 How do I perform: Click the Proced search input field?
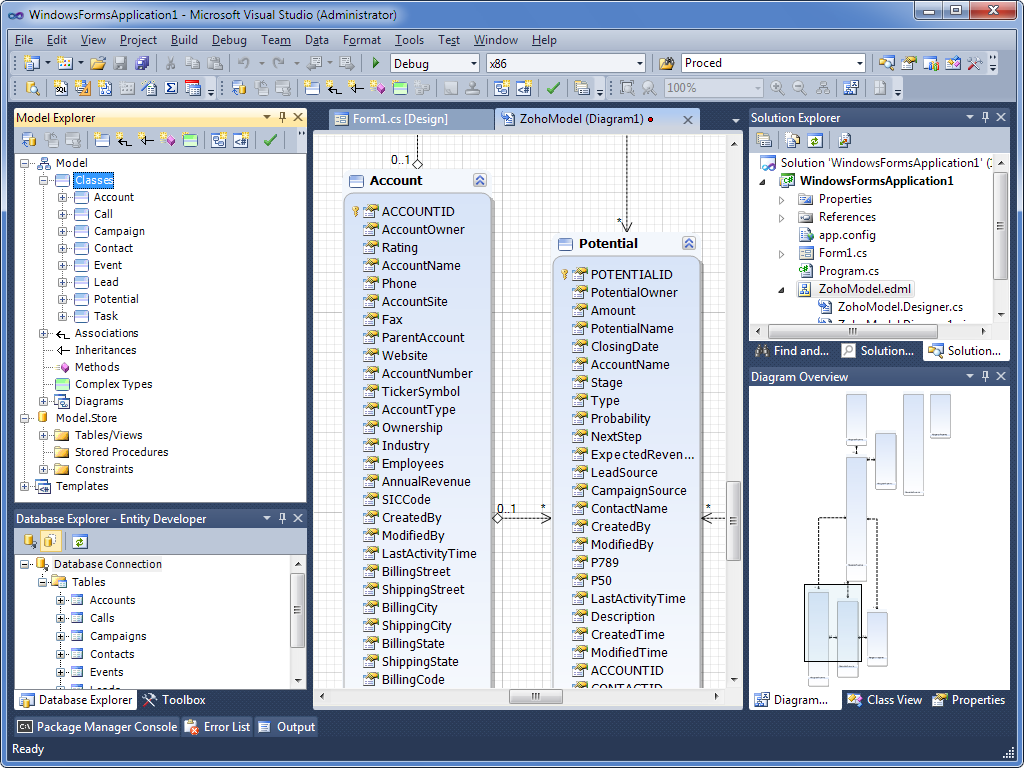[x=755, y=62]
